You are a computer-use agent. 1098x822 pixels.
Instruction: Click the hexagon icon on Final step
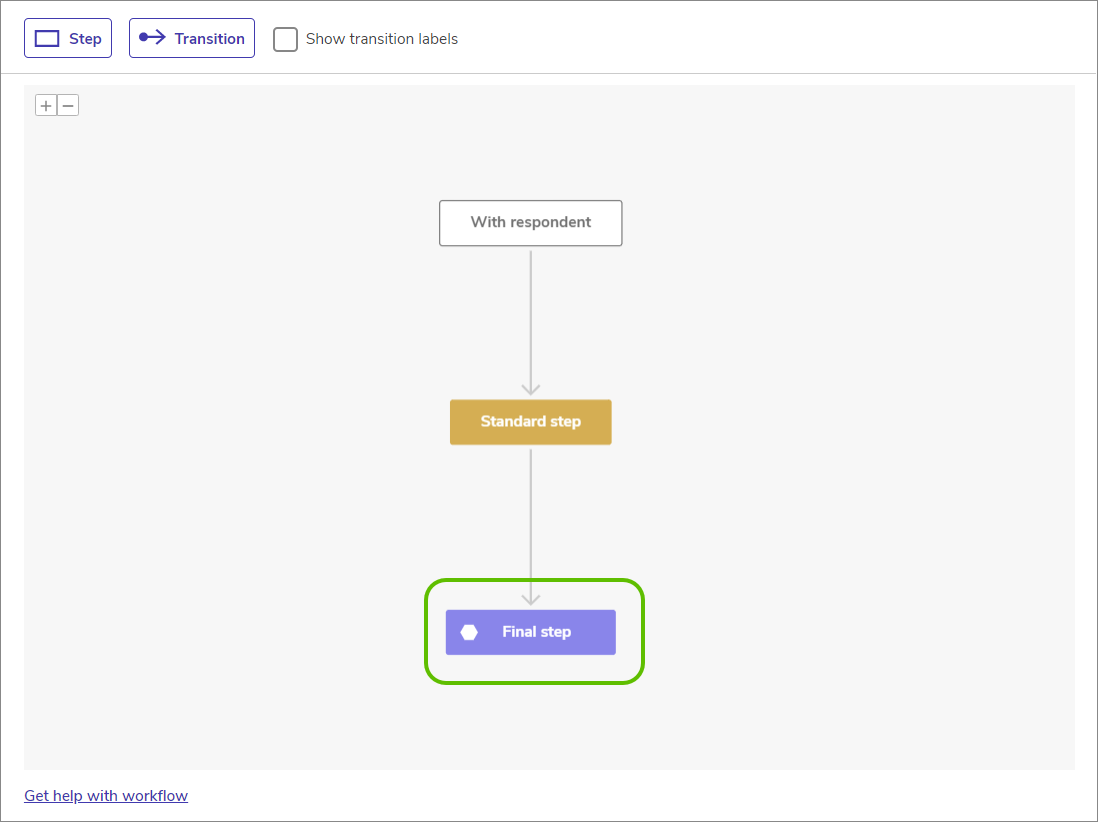pos(469,632)
